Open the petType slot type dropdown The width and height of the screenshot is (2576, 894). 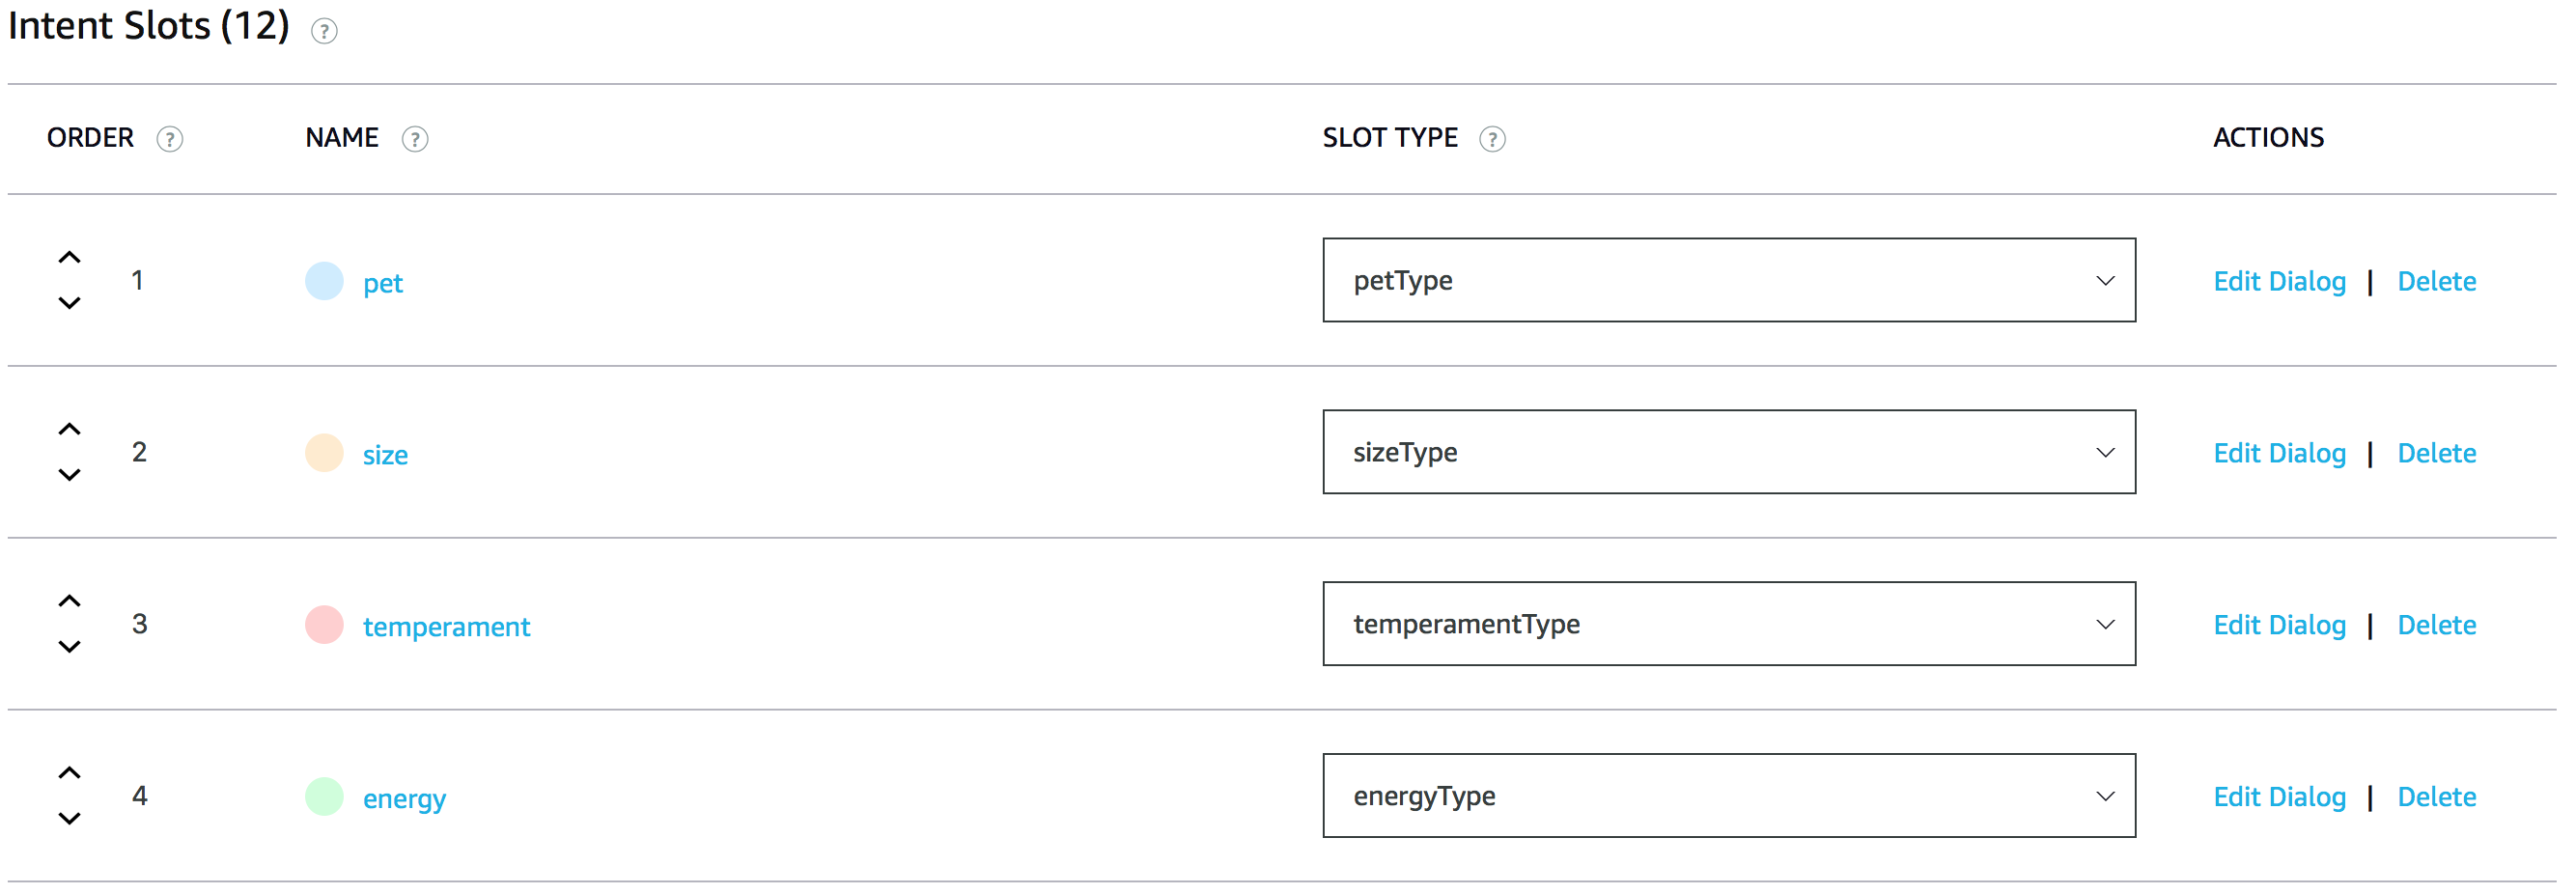(x=1728, y=281)
